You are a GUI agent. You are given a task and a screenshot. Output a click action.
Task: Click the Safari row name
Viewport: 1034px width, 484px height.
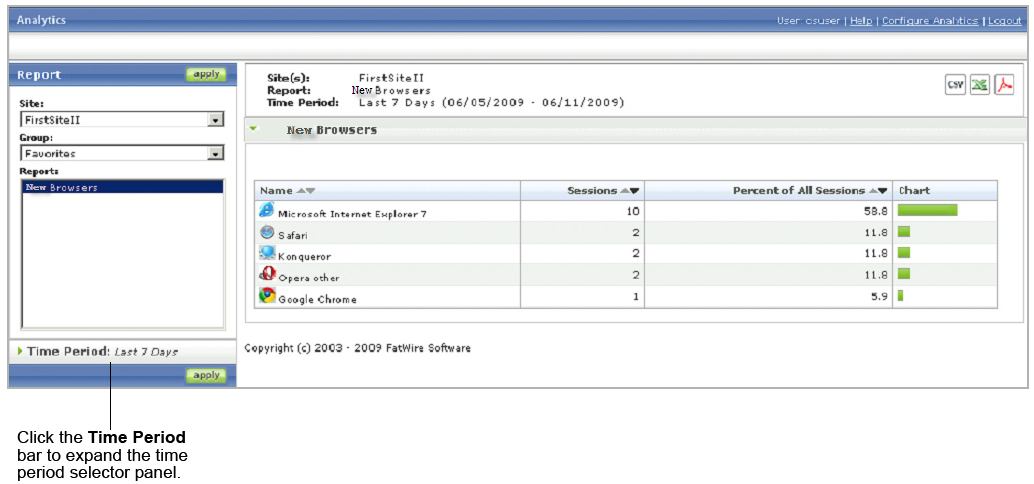pos(293,235)
